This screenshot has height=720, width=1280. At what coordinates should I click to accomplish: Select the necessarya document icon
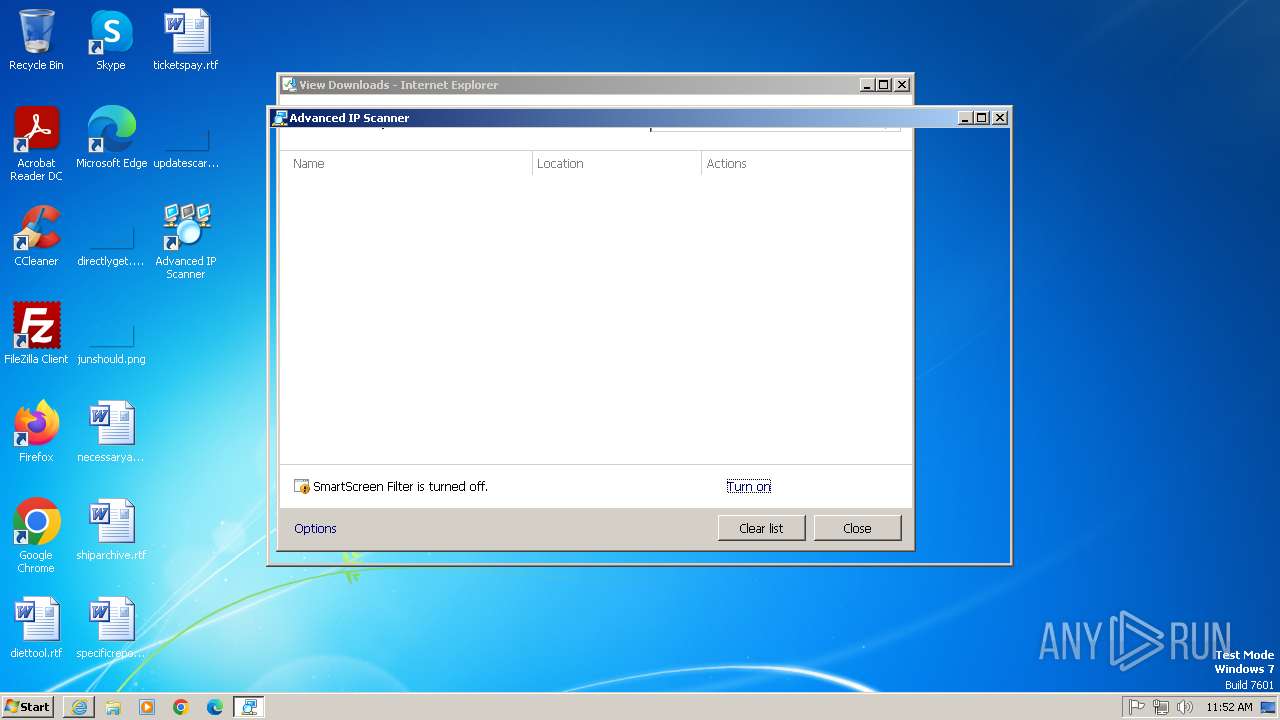pos(111,432)
